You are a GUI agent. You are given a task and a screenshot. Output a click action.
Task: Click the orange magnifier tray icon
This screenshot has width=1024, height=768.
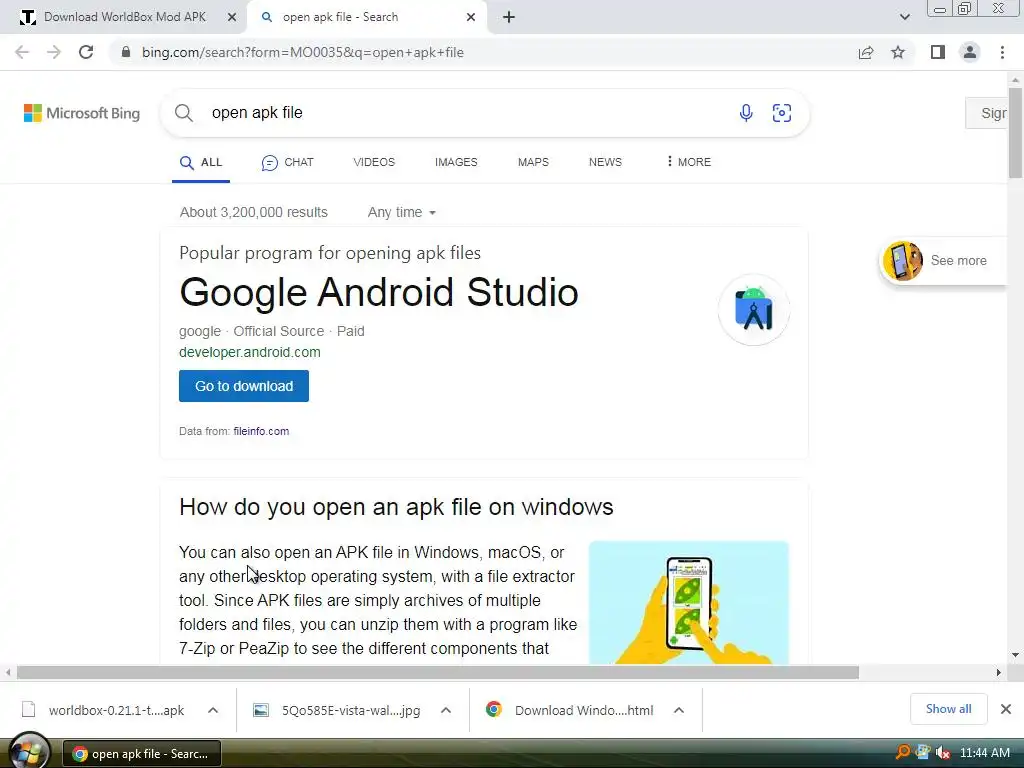[903, 752]
